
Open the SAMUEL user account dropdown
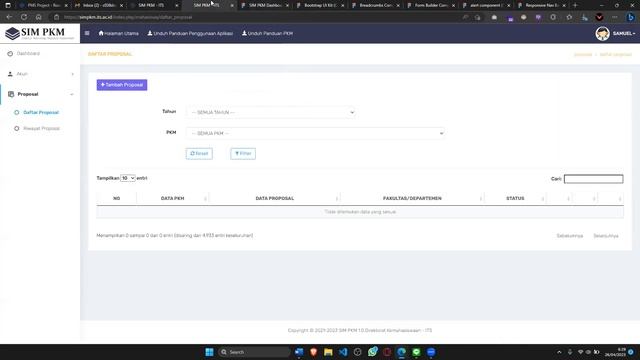coord(624,33)
